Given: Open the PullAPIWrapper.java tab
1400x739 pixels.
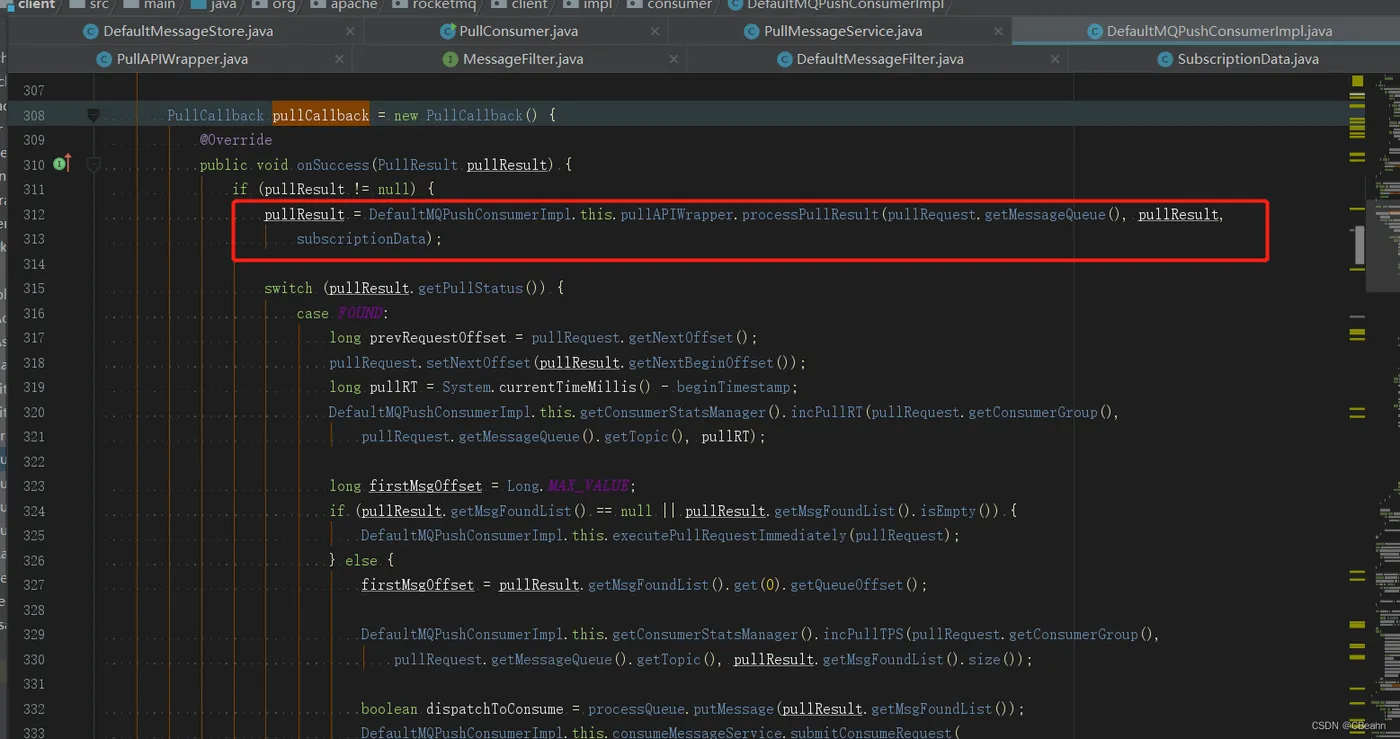Looking at the screenshot, I should pyautogui.click(x=182, y=59).
